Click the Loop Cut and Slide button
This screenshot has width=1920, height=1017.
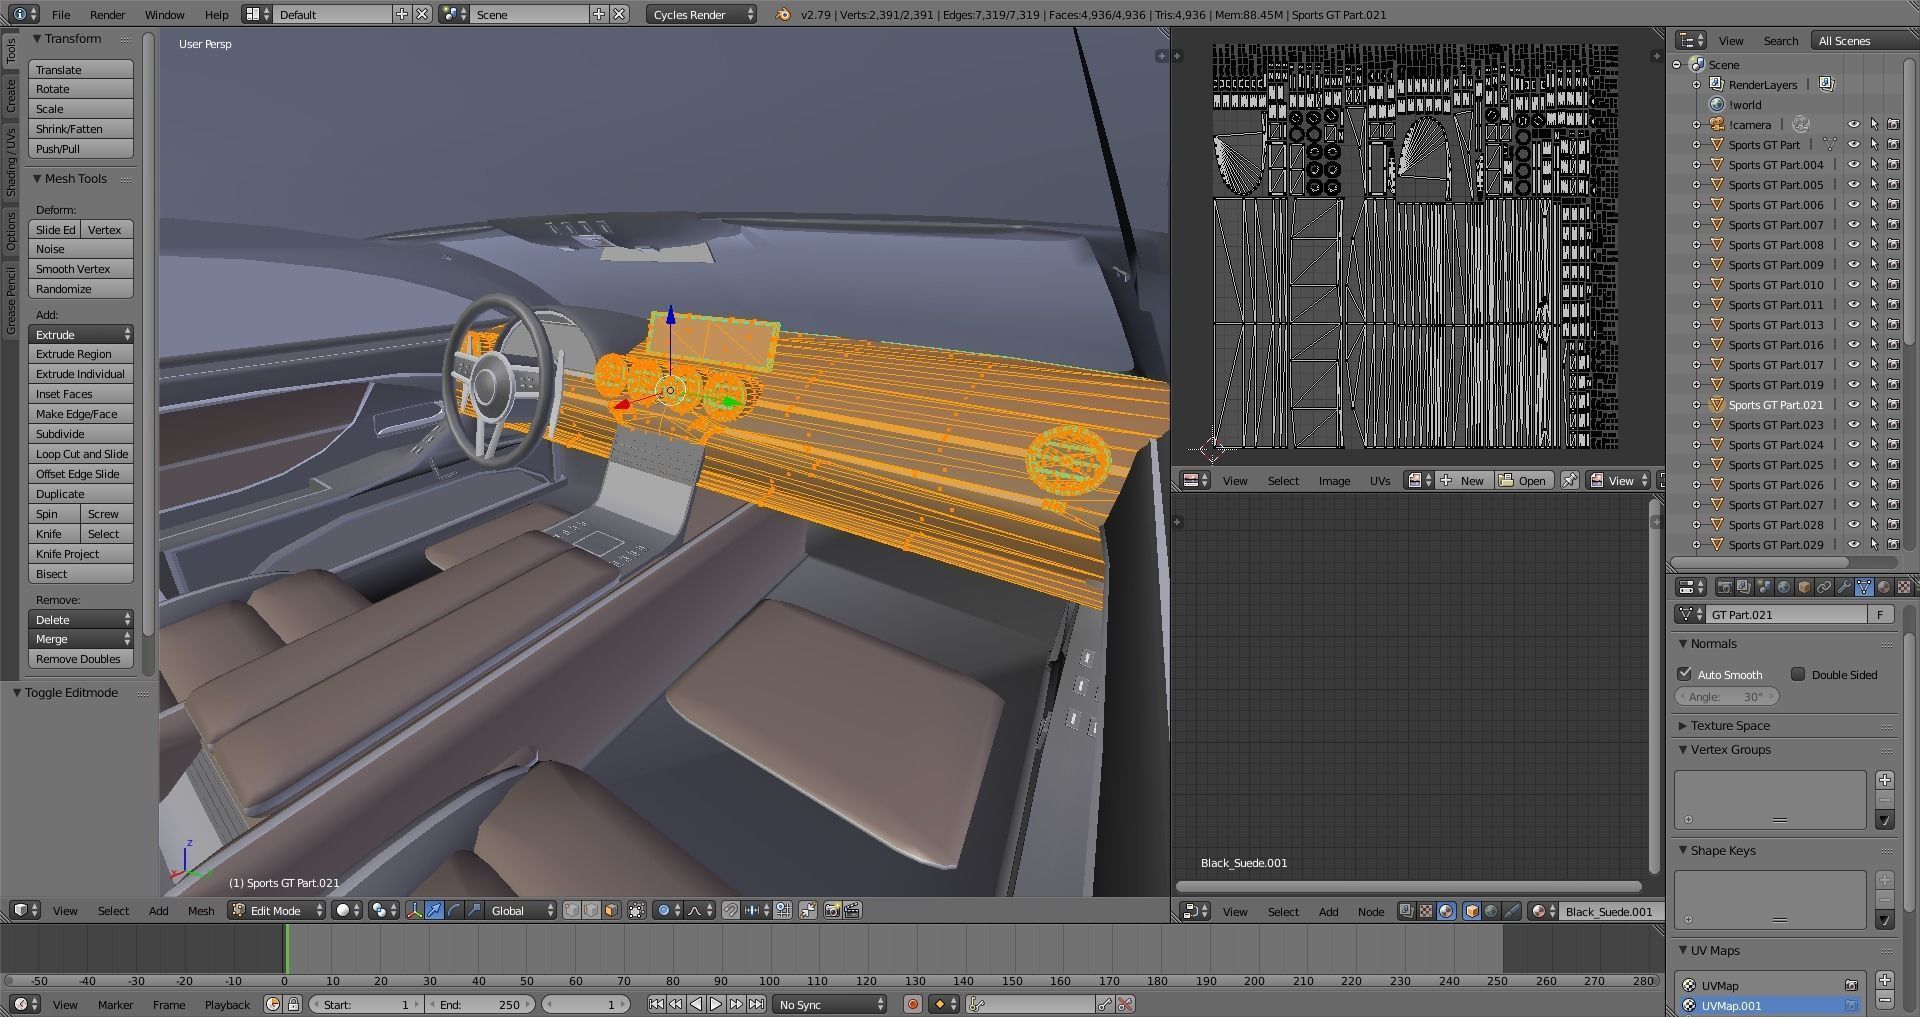point(81,454)
